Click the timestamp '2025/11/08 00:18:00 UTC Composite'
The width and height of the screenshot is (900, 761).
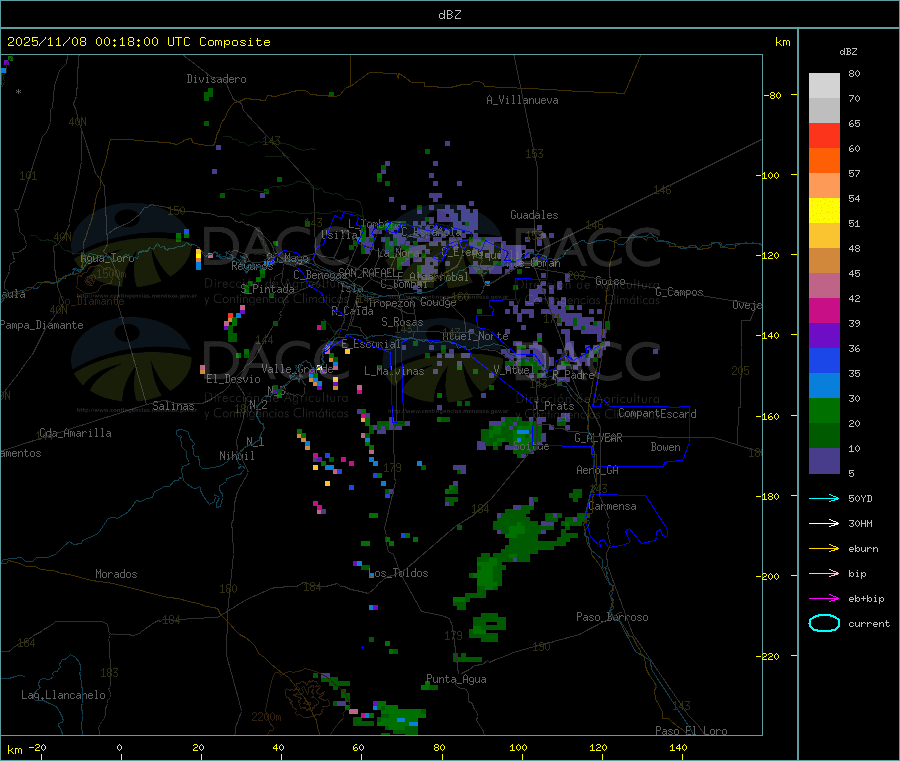point(138,42)
